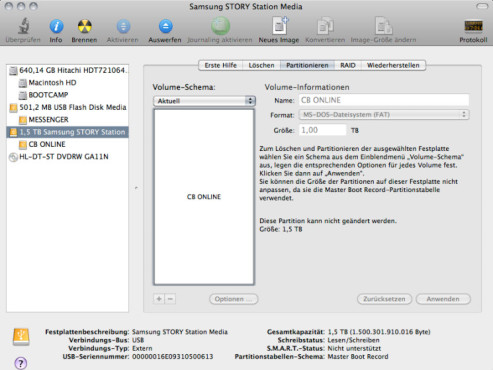Switch to the Wiederherstellen tab
The width and height of the screenshot is (493, 370).
393,65
